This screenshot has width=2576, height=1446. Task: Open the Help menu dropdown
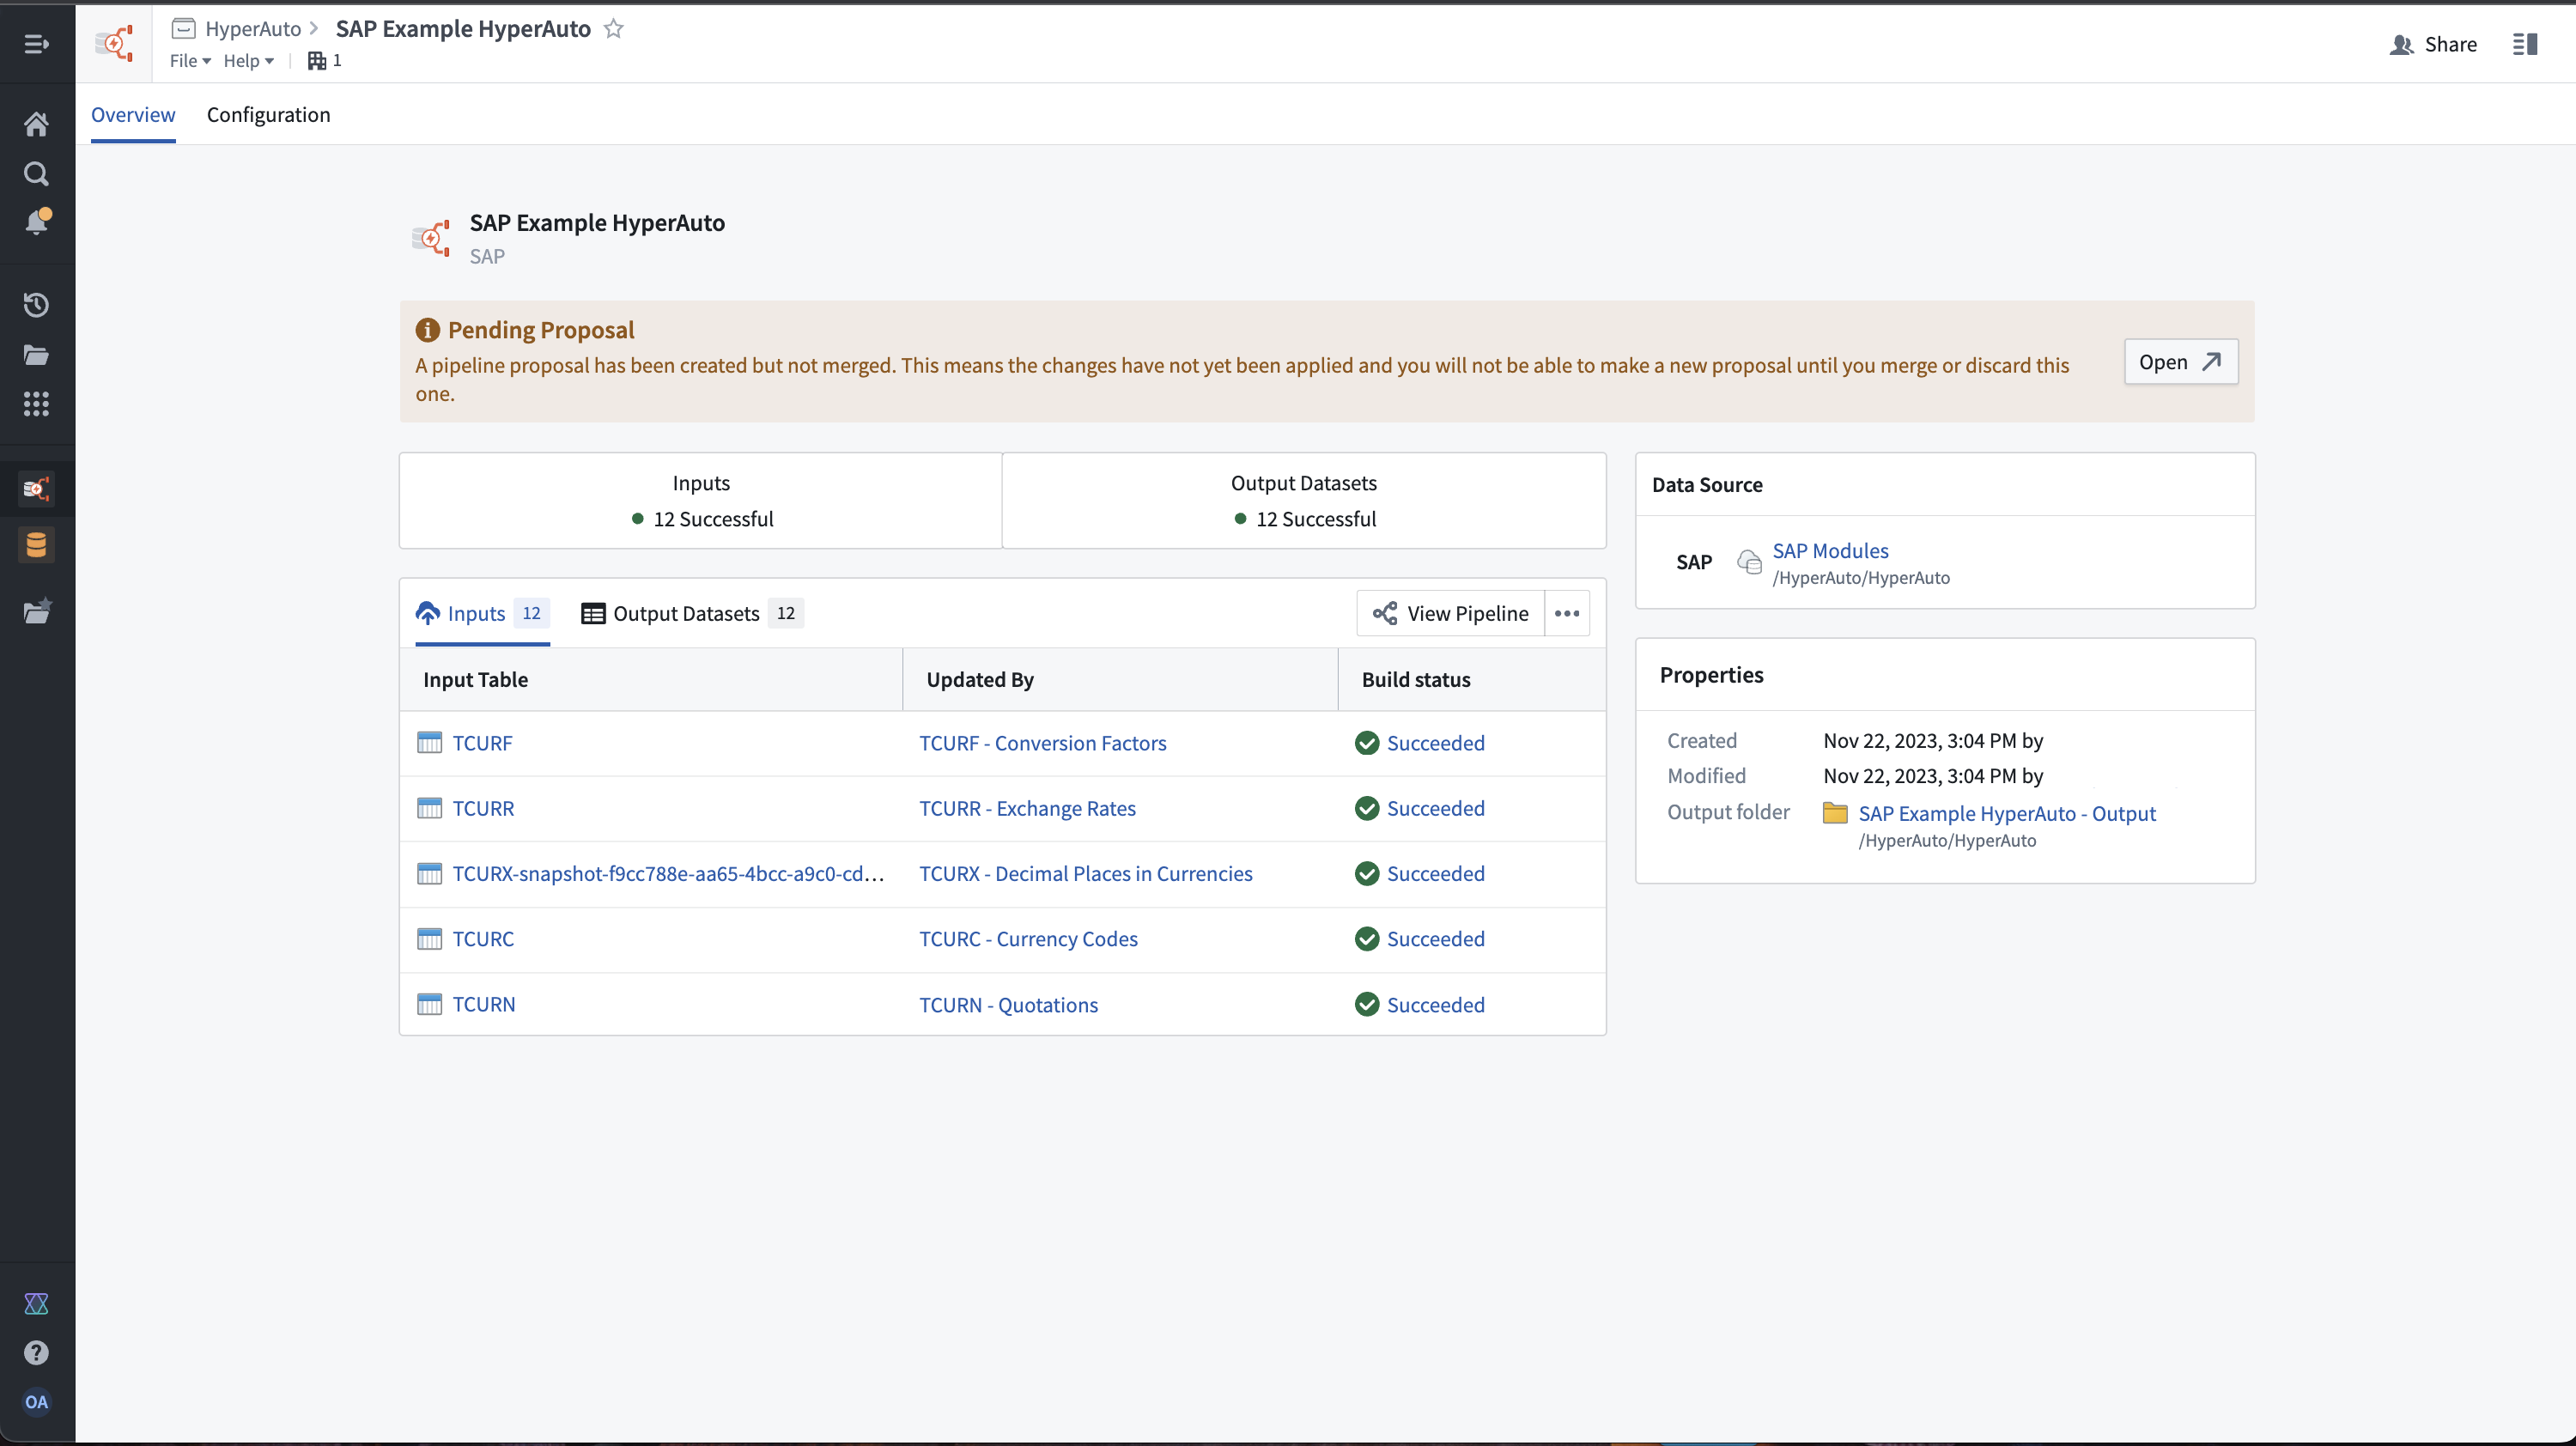pyautogui.click(x=248, y=61)
